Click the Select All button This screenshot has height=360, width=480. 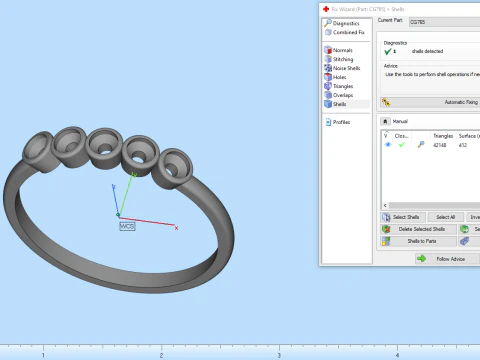tap(445, 217)
